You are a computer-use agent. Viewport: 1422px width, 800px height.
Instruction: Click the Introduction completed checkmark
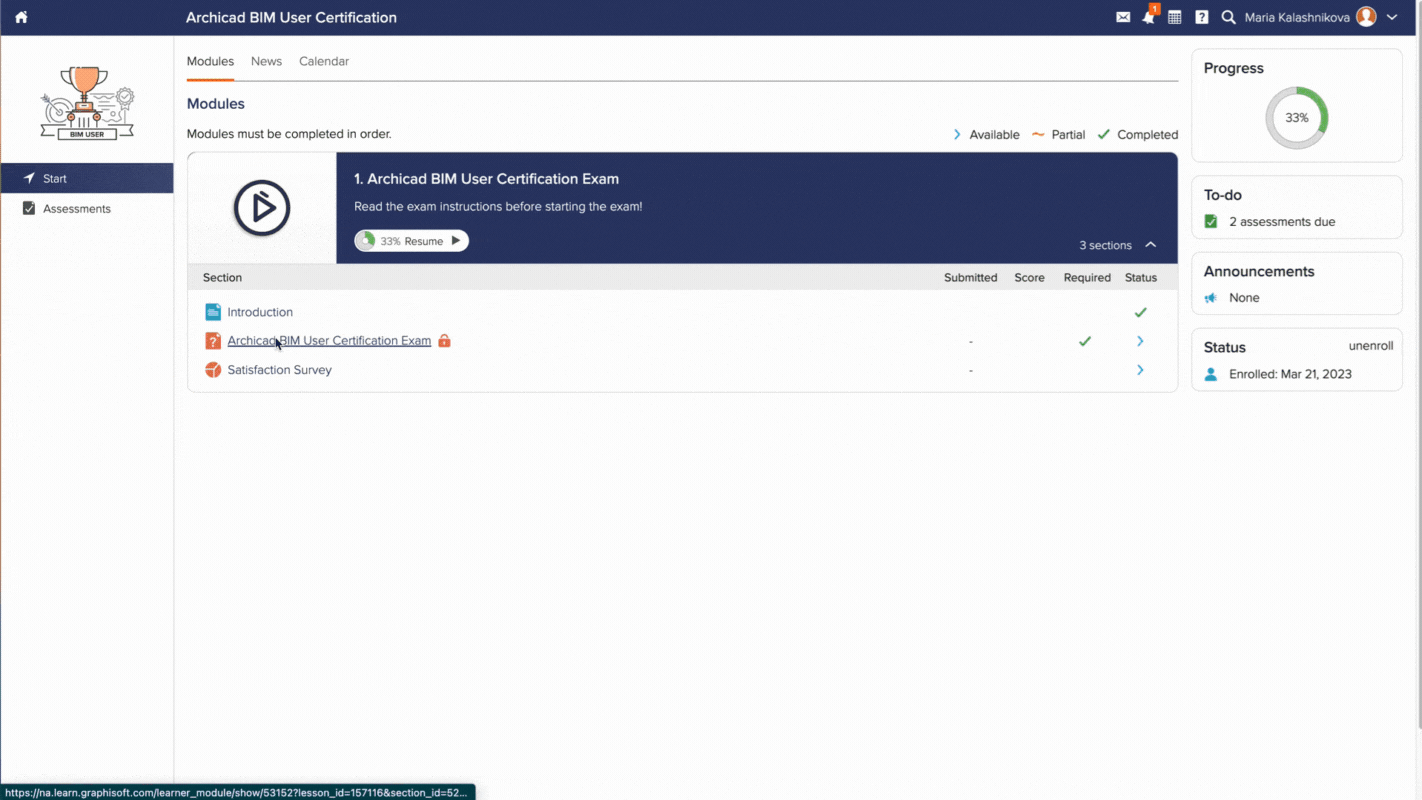click(x=1140, y=312)
